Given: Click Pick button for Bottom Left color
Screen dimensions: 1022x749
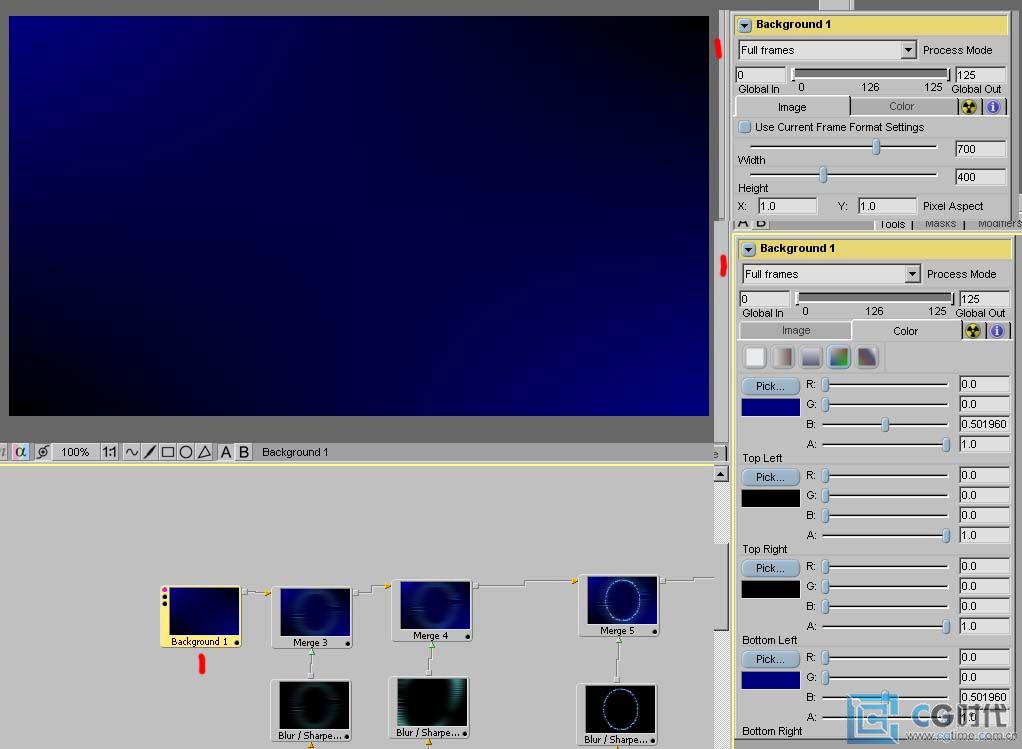Looking at the screenshot, I should 770,568.
